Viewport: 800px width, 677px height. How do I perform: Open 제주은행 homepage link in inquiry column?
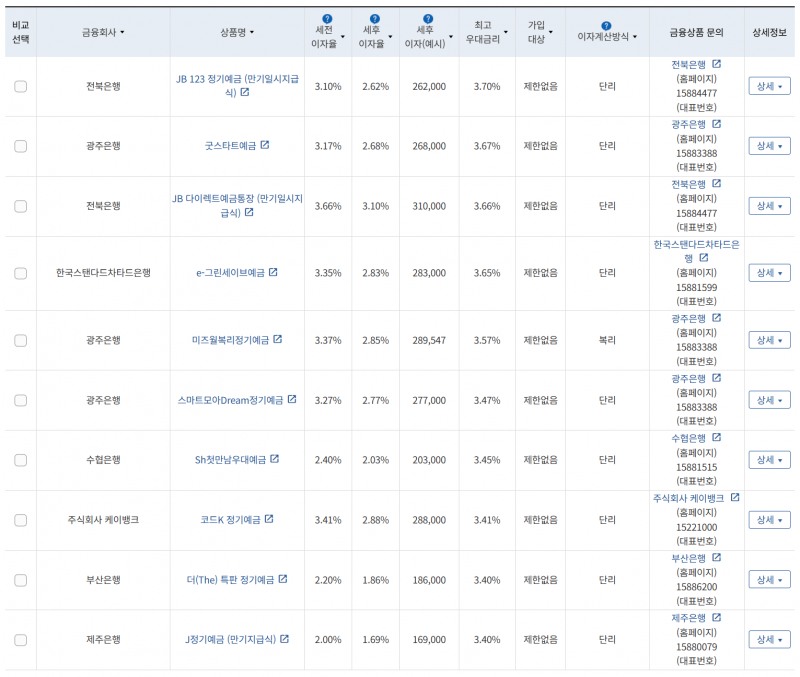(688, 618)
